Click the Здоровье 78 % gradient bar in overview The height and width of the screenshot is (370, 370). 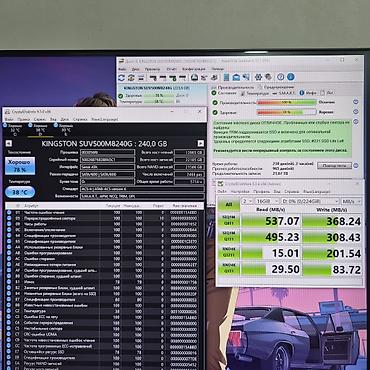click(286, 112)
